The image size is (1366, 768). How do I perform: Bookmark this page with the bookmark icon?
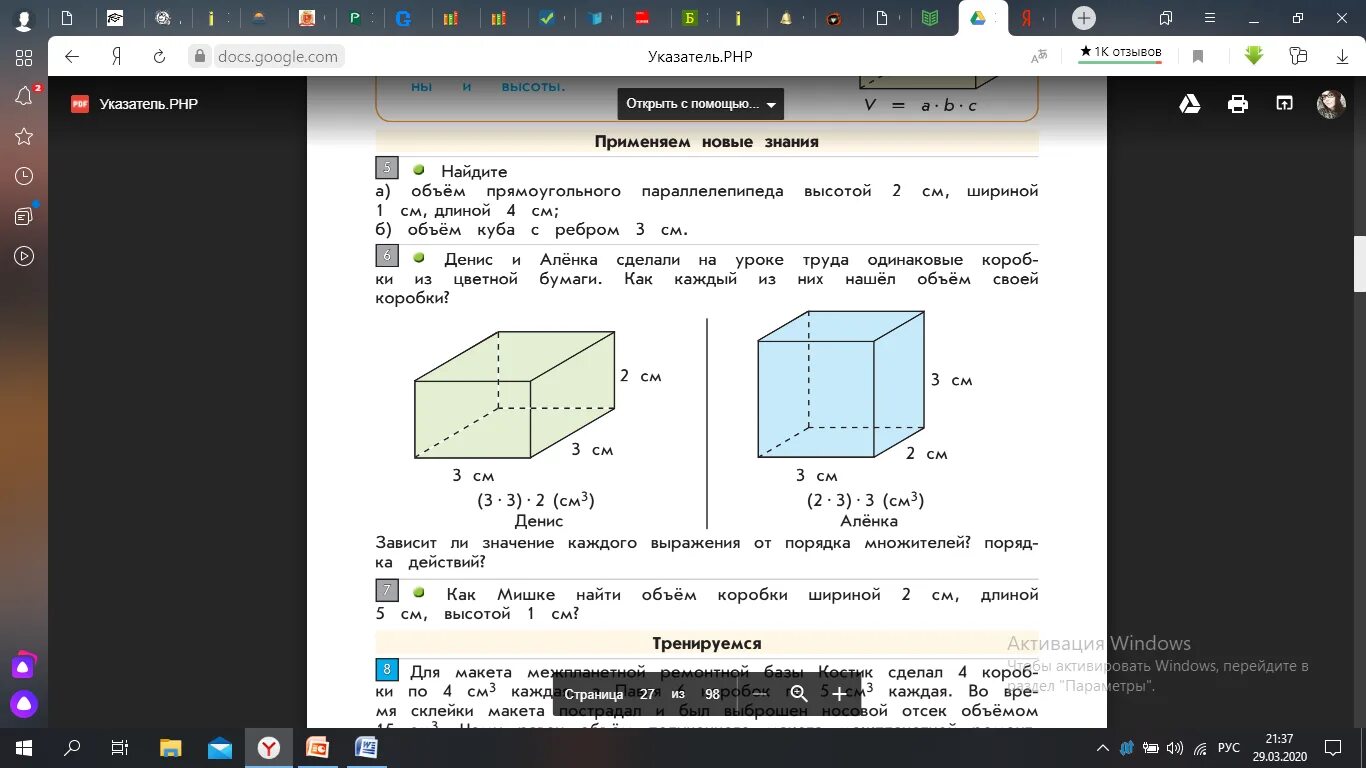pos(1197,57)
